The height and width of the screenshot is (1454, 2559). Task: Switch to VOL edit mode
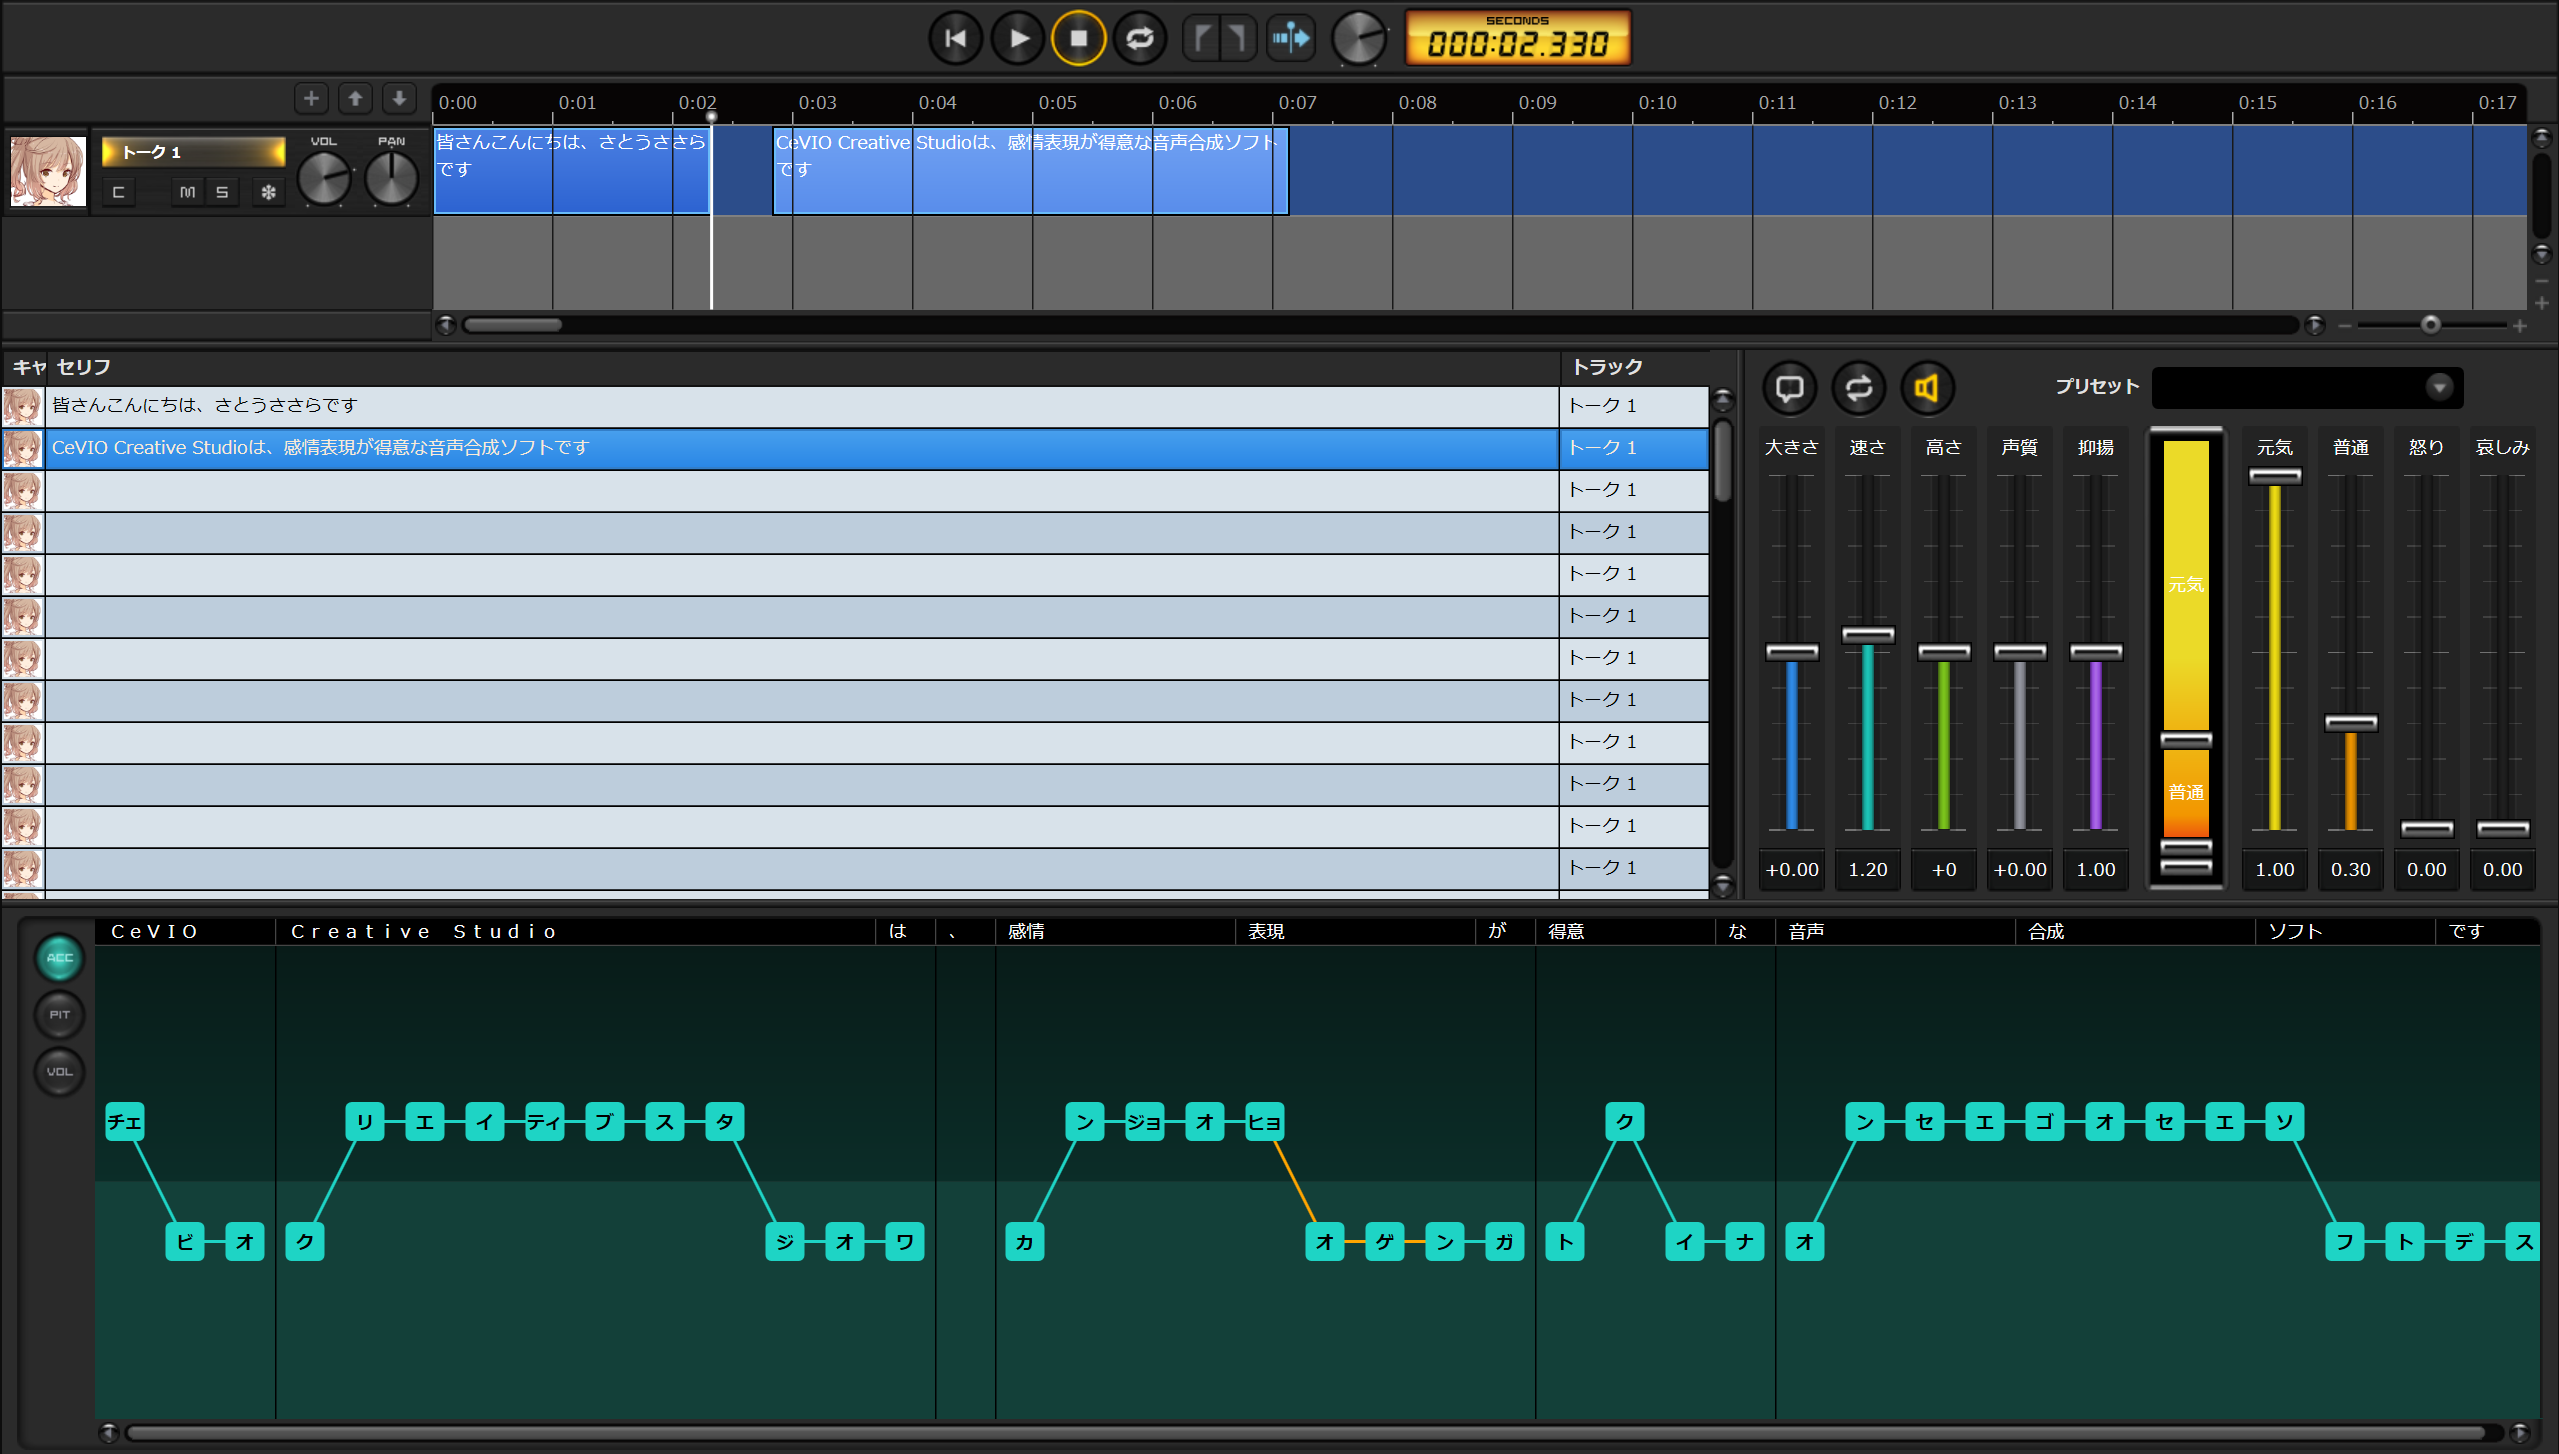[60, 1072]
